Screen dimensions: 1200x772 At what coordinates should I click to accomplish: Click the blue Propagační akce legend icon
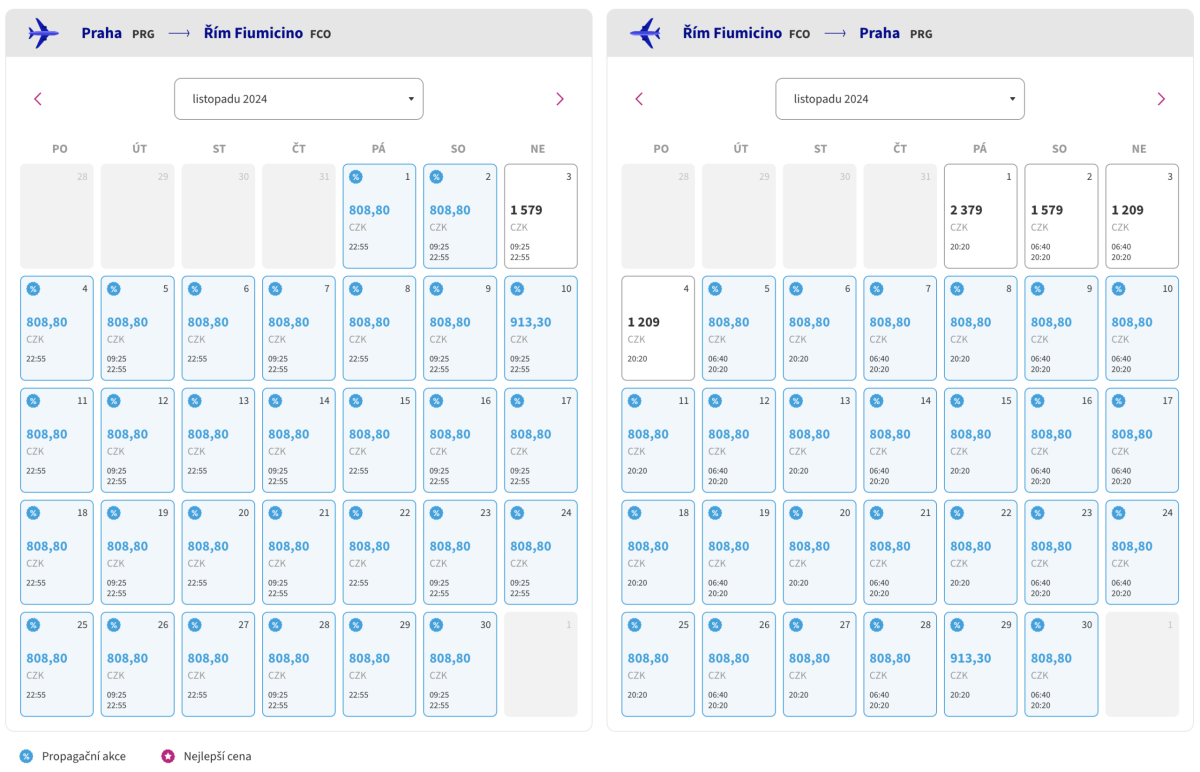[27, 756]
